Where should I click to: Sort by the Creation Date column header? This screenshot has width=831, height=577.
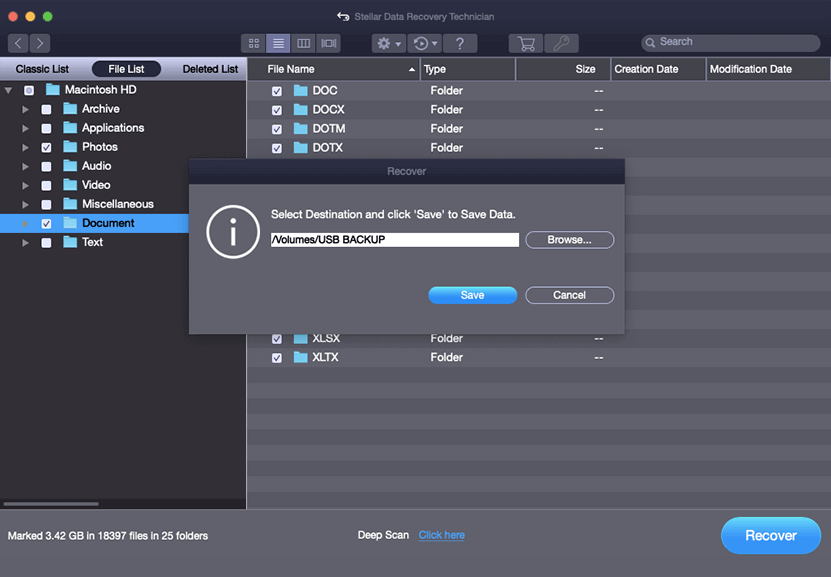coord(659,69)
